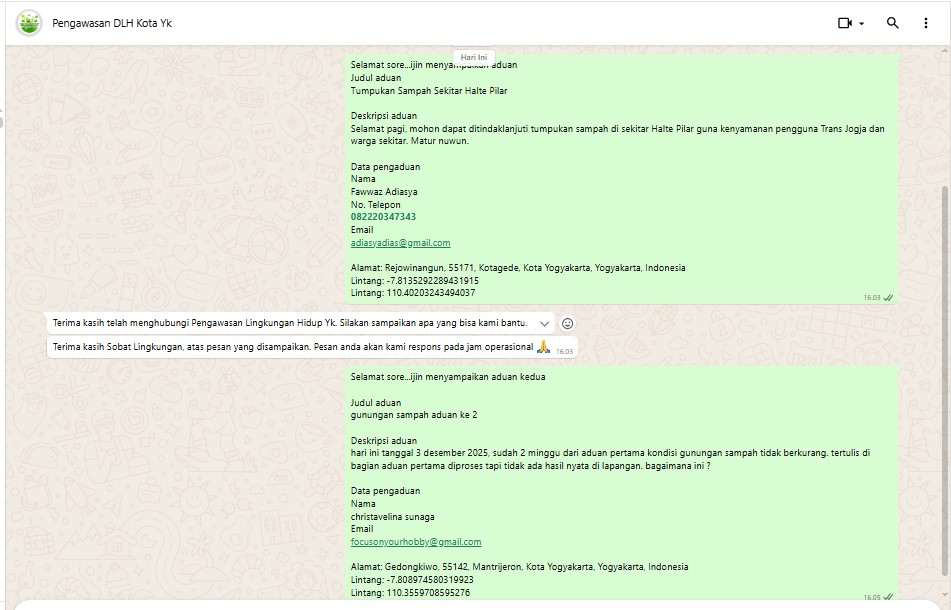
Task: Click the double-check ticks on the first complaint
Action: tap(888, 298)
